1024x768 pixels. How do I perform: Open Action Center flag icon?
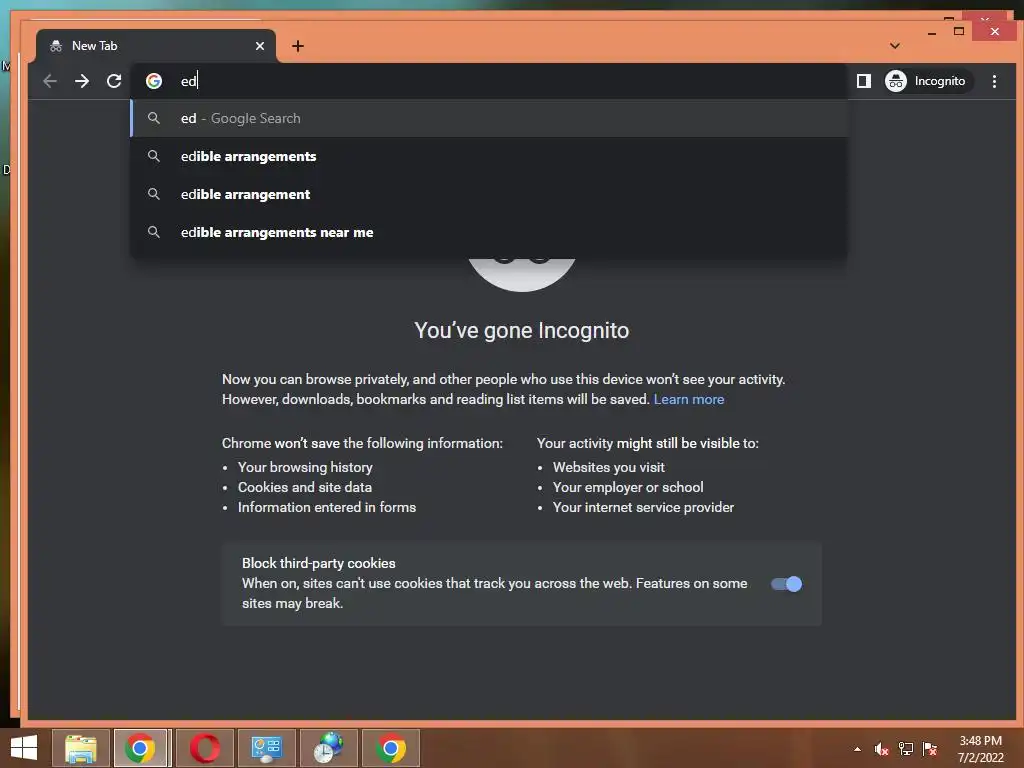[930, 749]
